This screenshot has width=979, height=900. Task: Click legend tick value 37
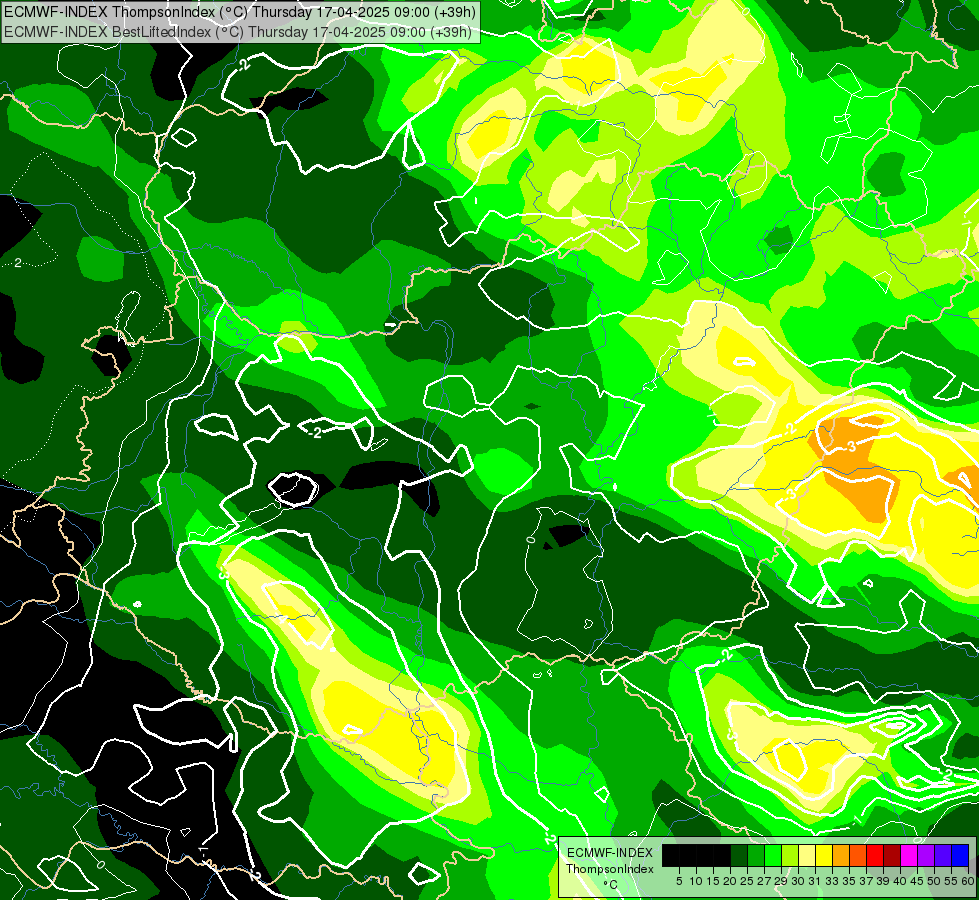[867, 881]
